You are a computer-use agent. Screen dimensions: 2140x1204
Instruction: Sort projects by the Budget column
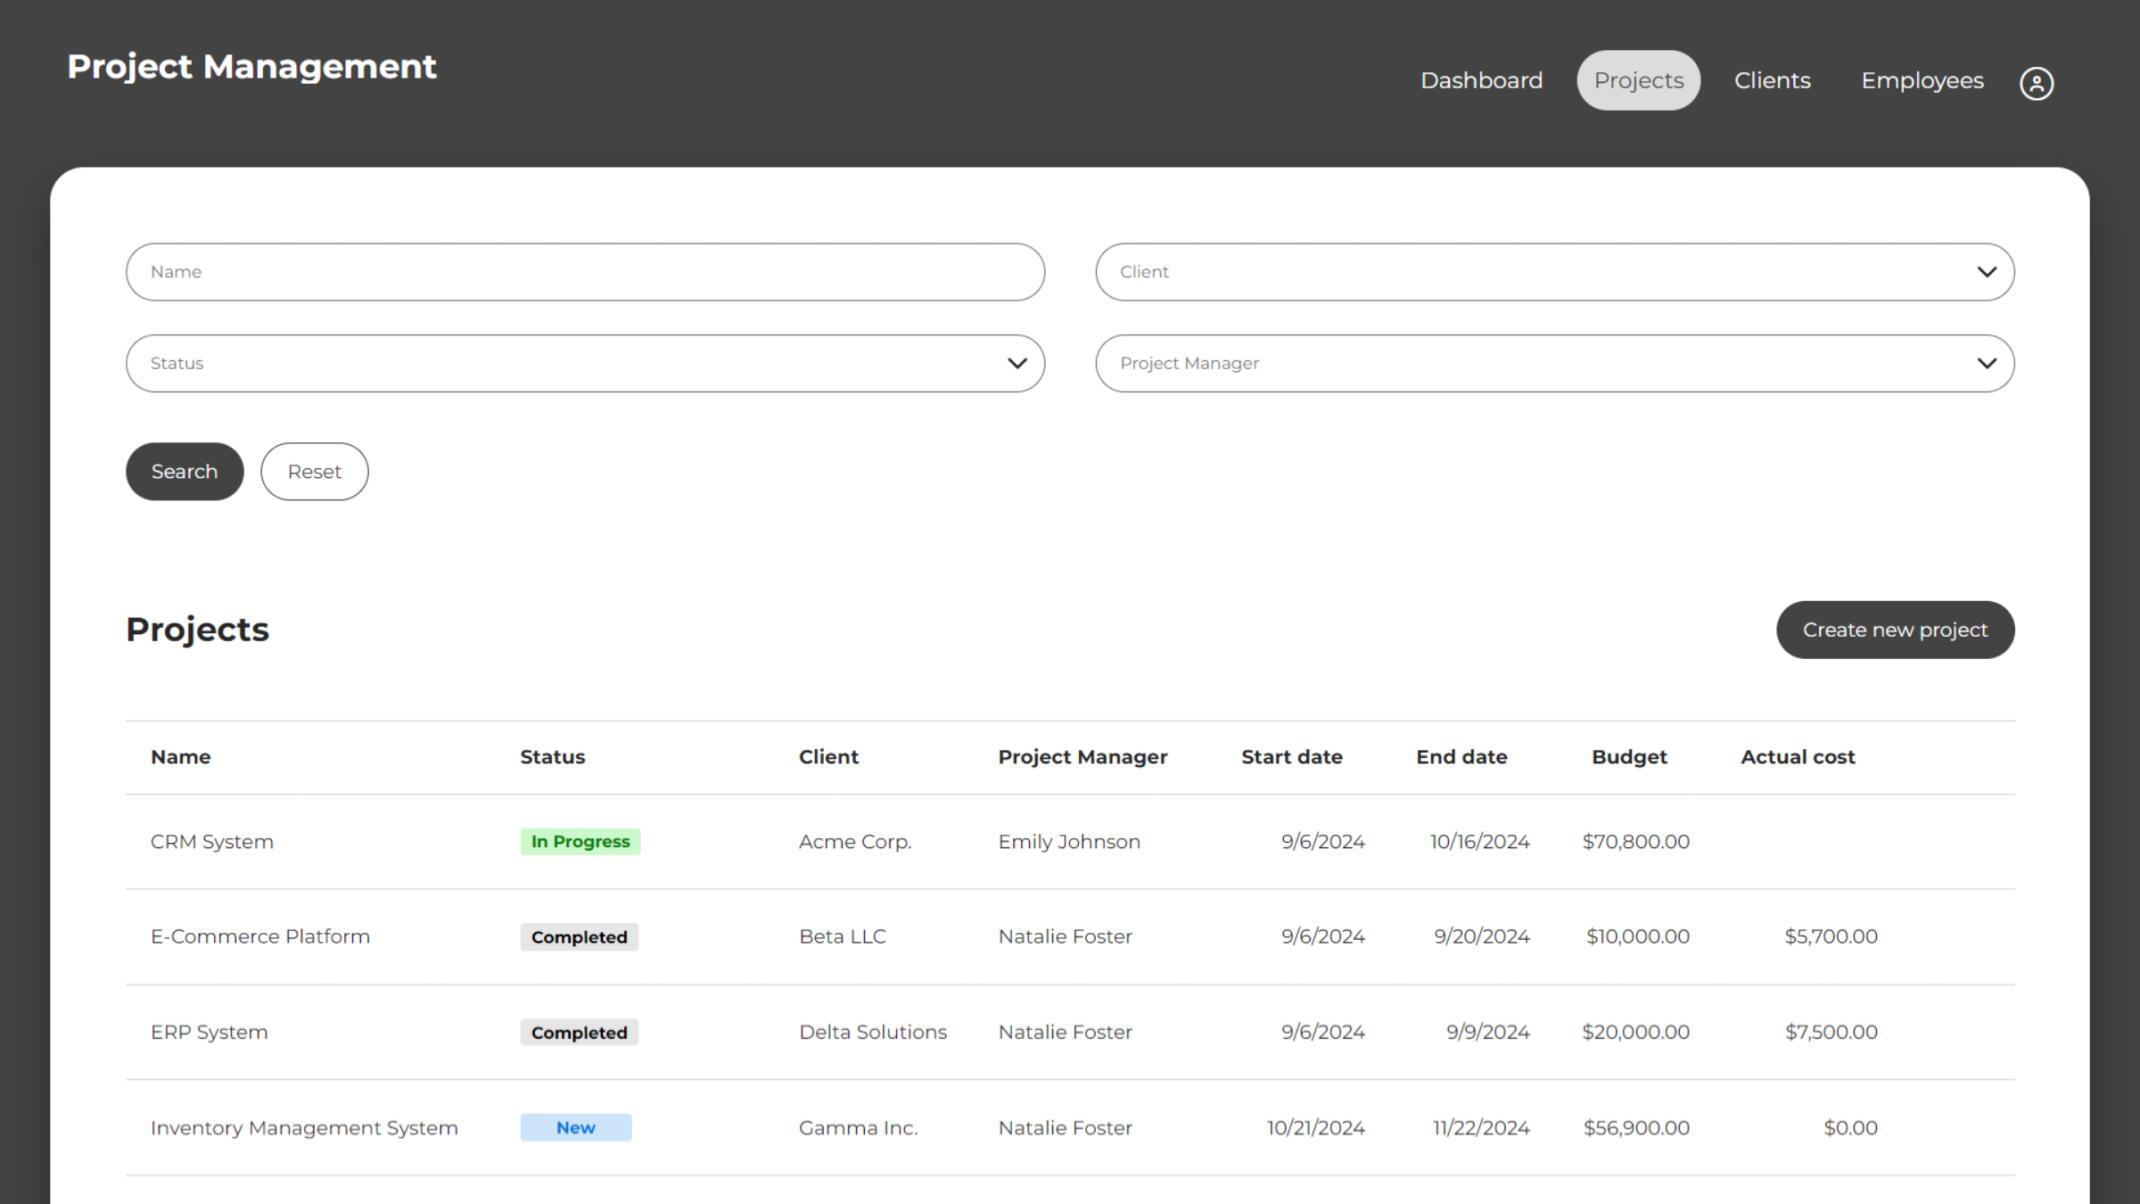(x=1628, y=757)
